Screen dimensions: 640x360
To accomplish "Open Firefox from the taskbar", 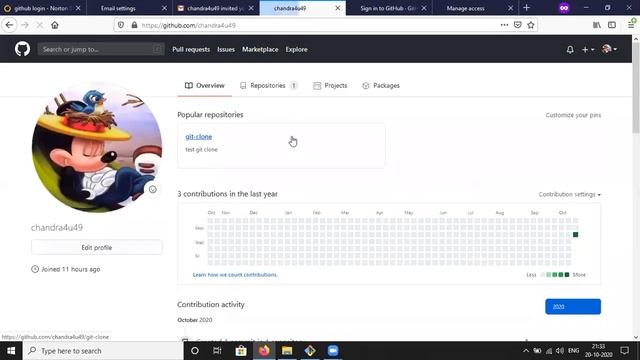I will tap(264, 351).
